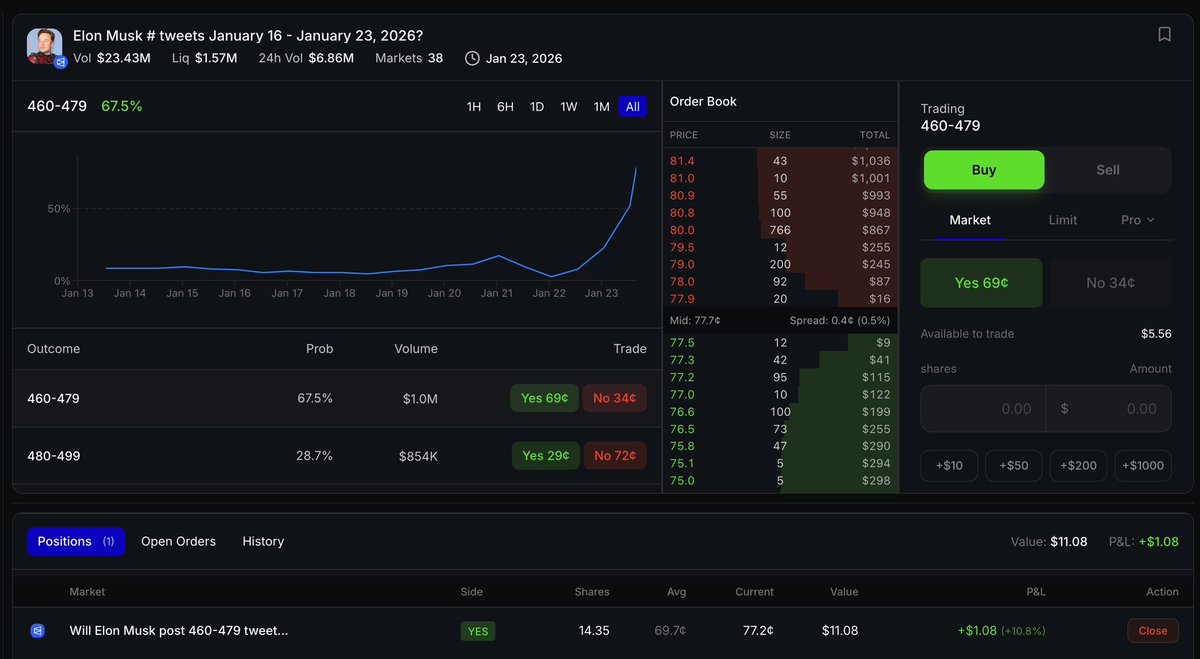Select the 460-479 outcome row
Image resolution: width=1200 pixels, height=659 pixels.
pyautogui.click(x=337, y=398)
